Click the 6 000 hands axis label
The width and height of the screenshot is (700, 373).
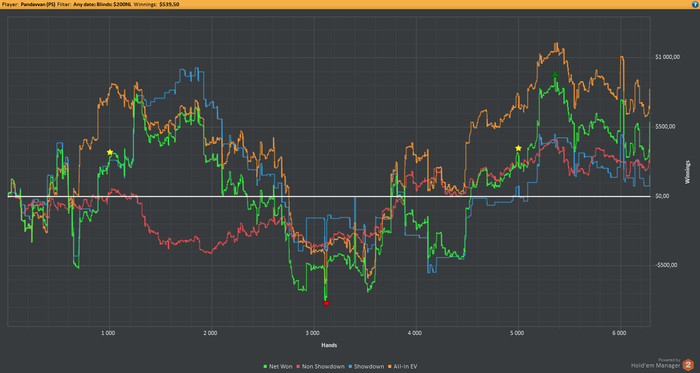pyautogui.click(x=620, y=333)
